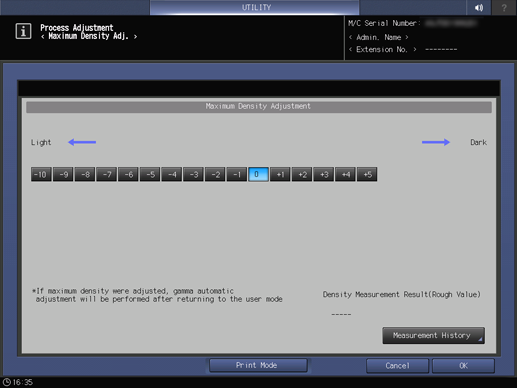Set density level to -10
Image resolution: width=517 pixels, height=388 pixels.
point(41,174)
